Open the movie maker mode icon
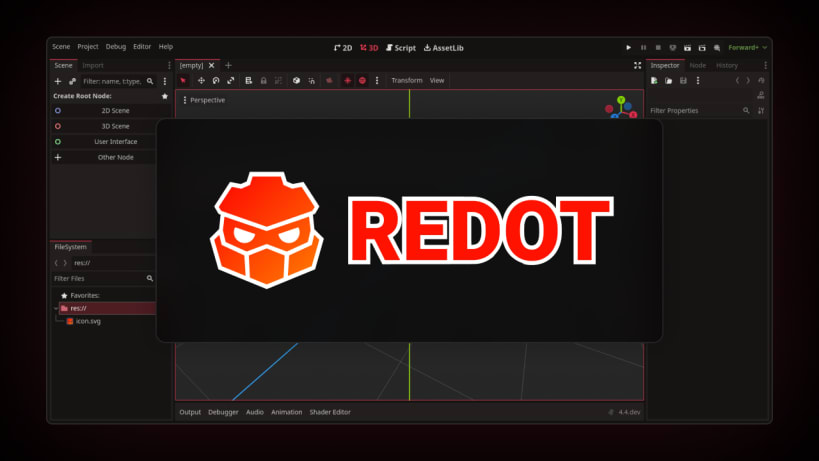 717,48
